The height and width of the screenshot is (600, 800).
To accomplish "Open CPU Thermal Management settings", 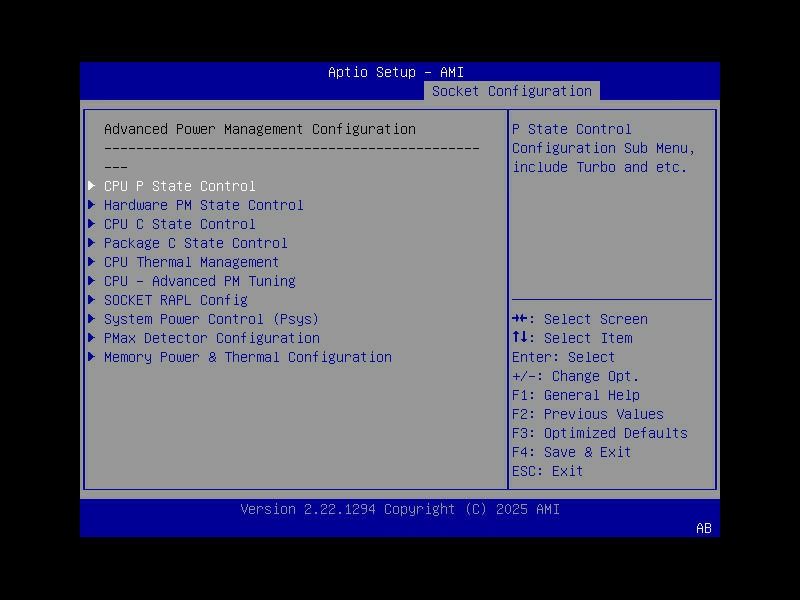I will coord(191,261).
